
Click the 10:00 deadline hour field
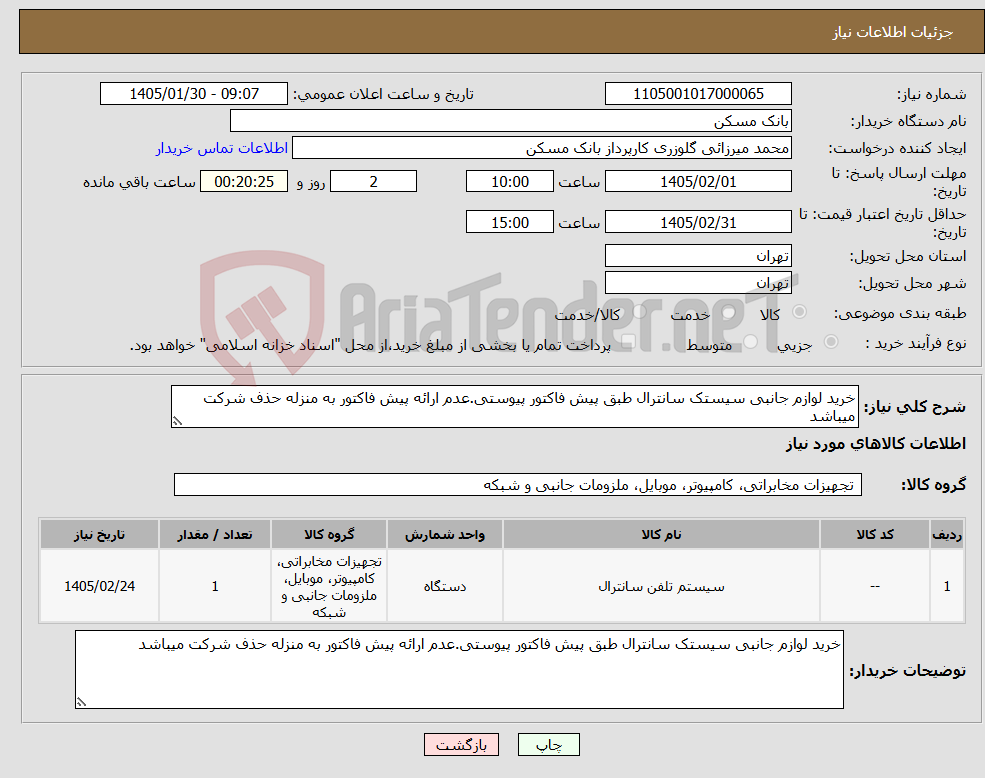click(509, 182)
